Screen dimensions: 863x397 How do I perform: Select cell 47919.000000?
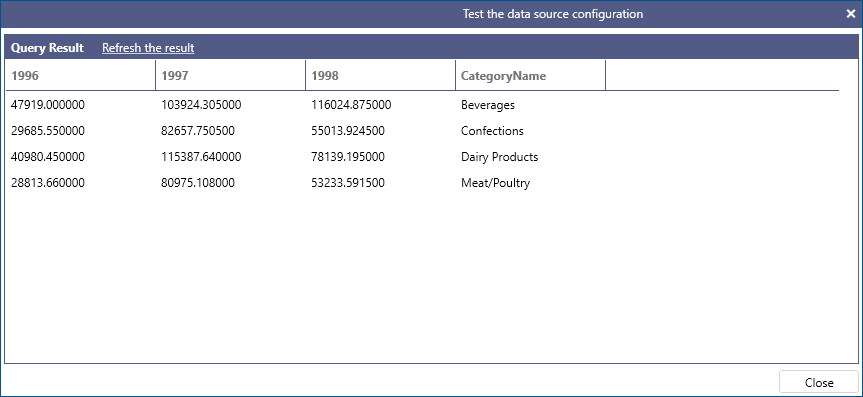48,105
